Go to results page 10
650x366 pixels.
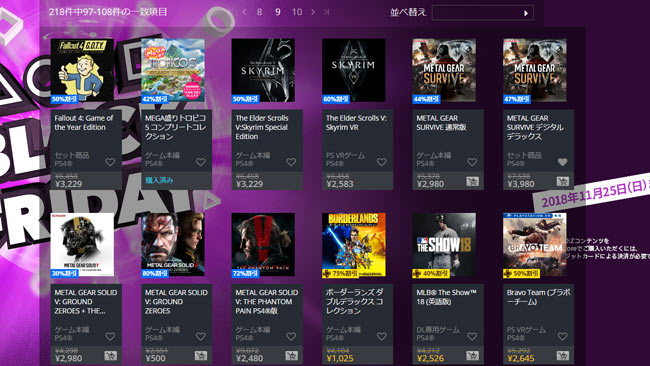[x=297, y=12]
